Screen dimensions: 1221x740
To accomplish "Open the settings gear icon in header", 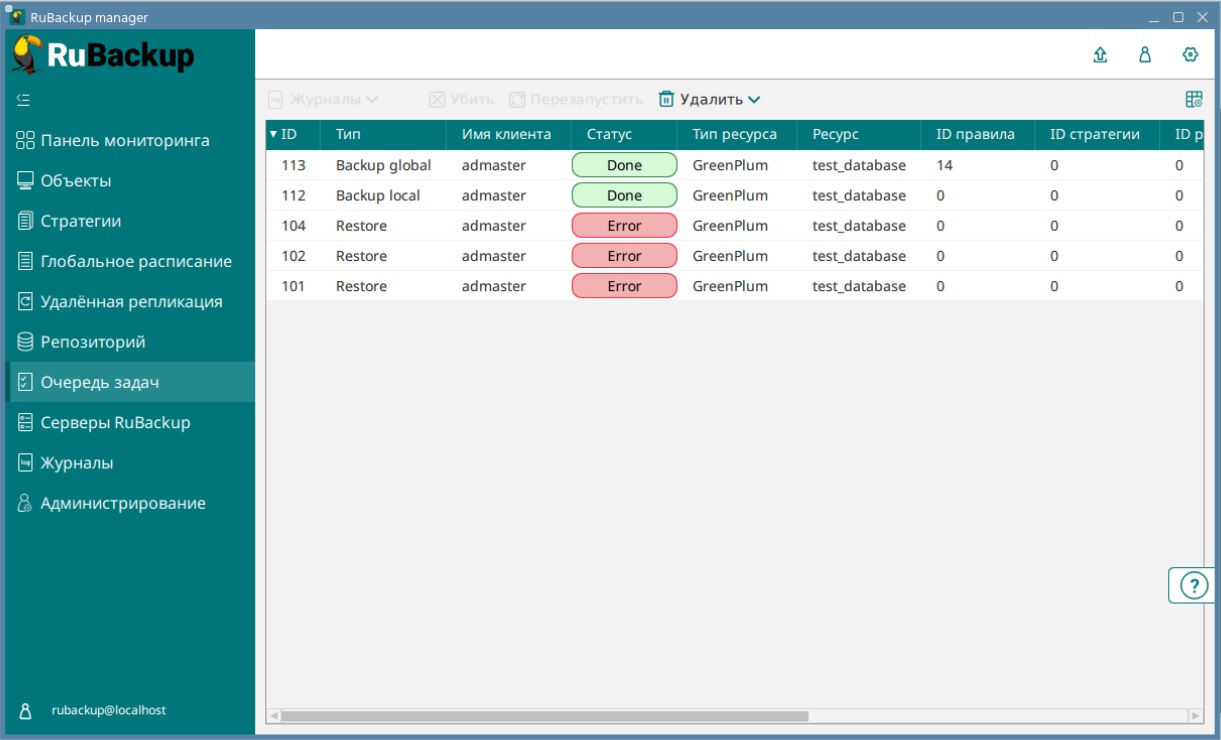I will tap(1190, 55).
